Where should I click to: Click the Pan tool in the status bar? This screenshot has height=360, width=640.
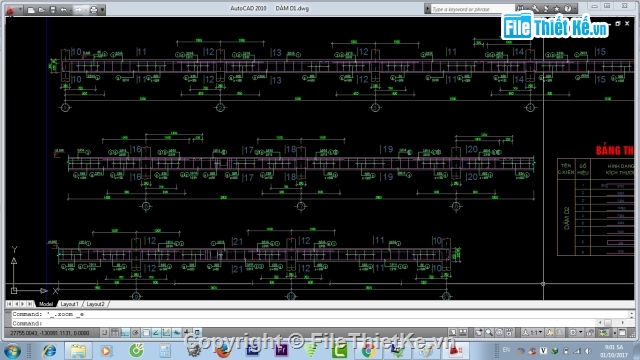point(479,333)
